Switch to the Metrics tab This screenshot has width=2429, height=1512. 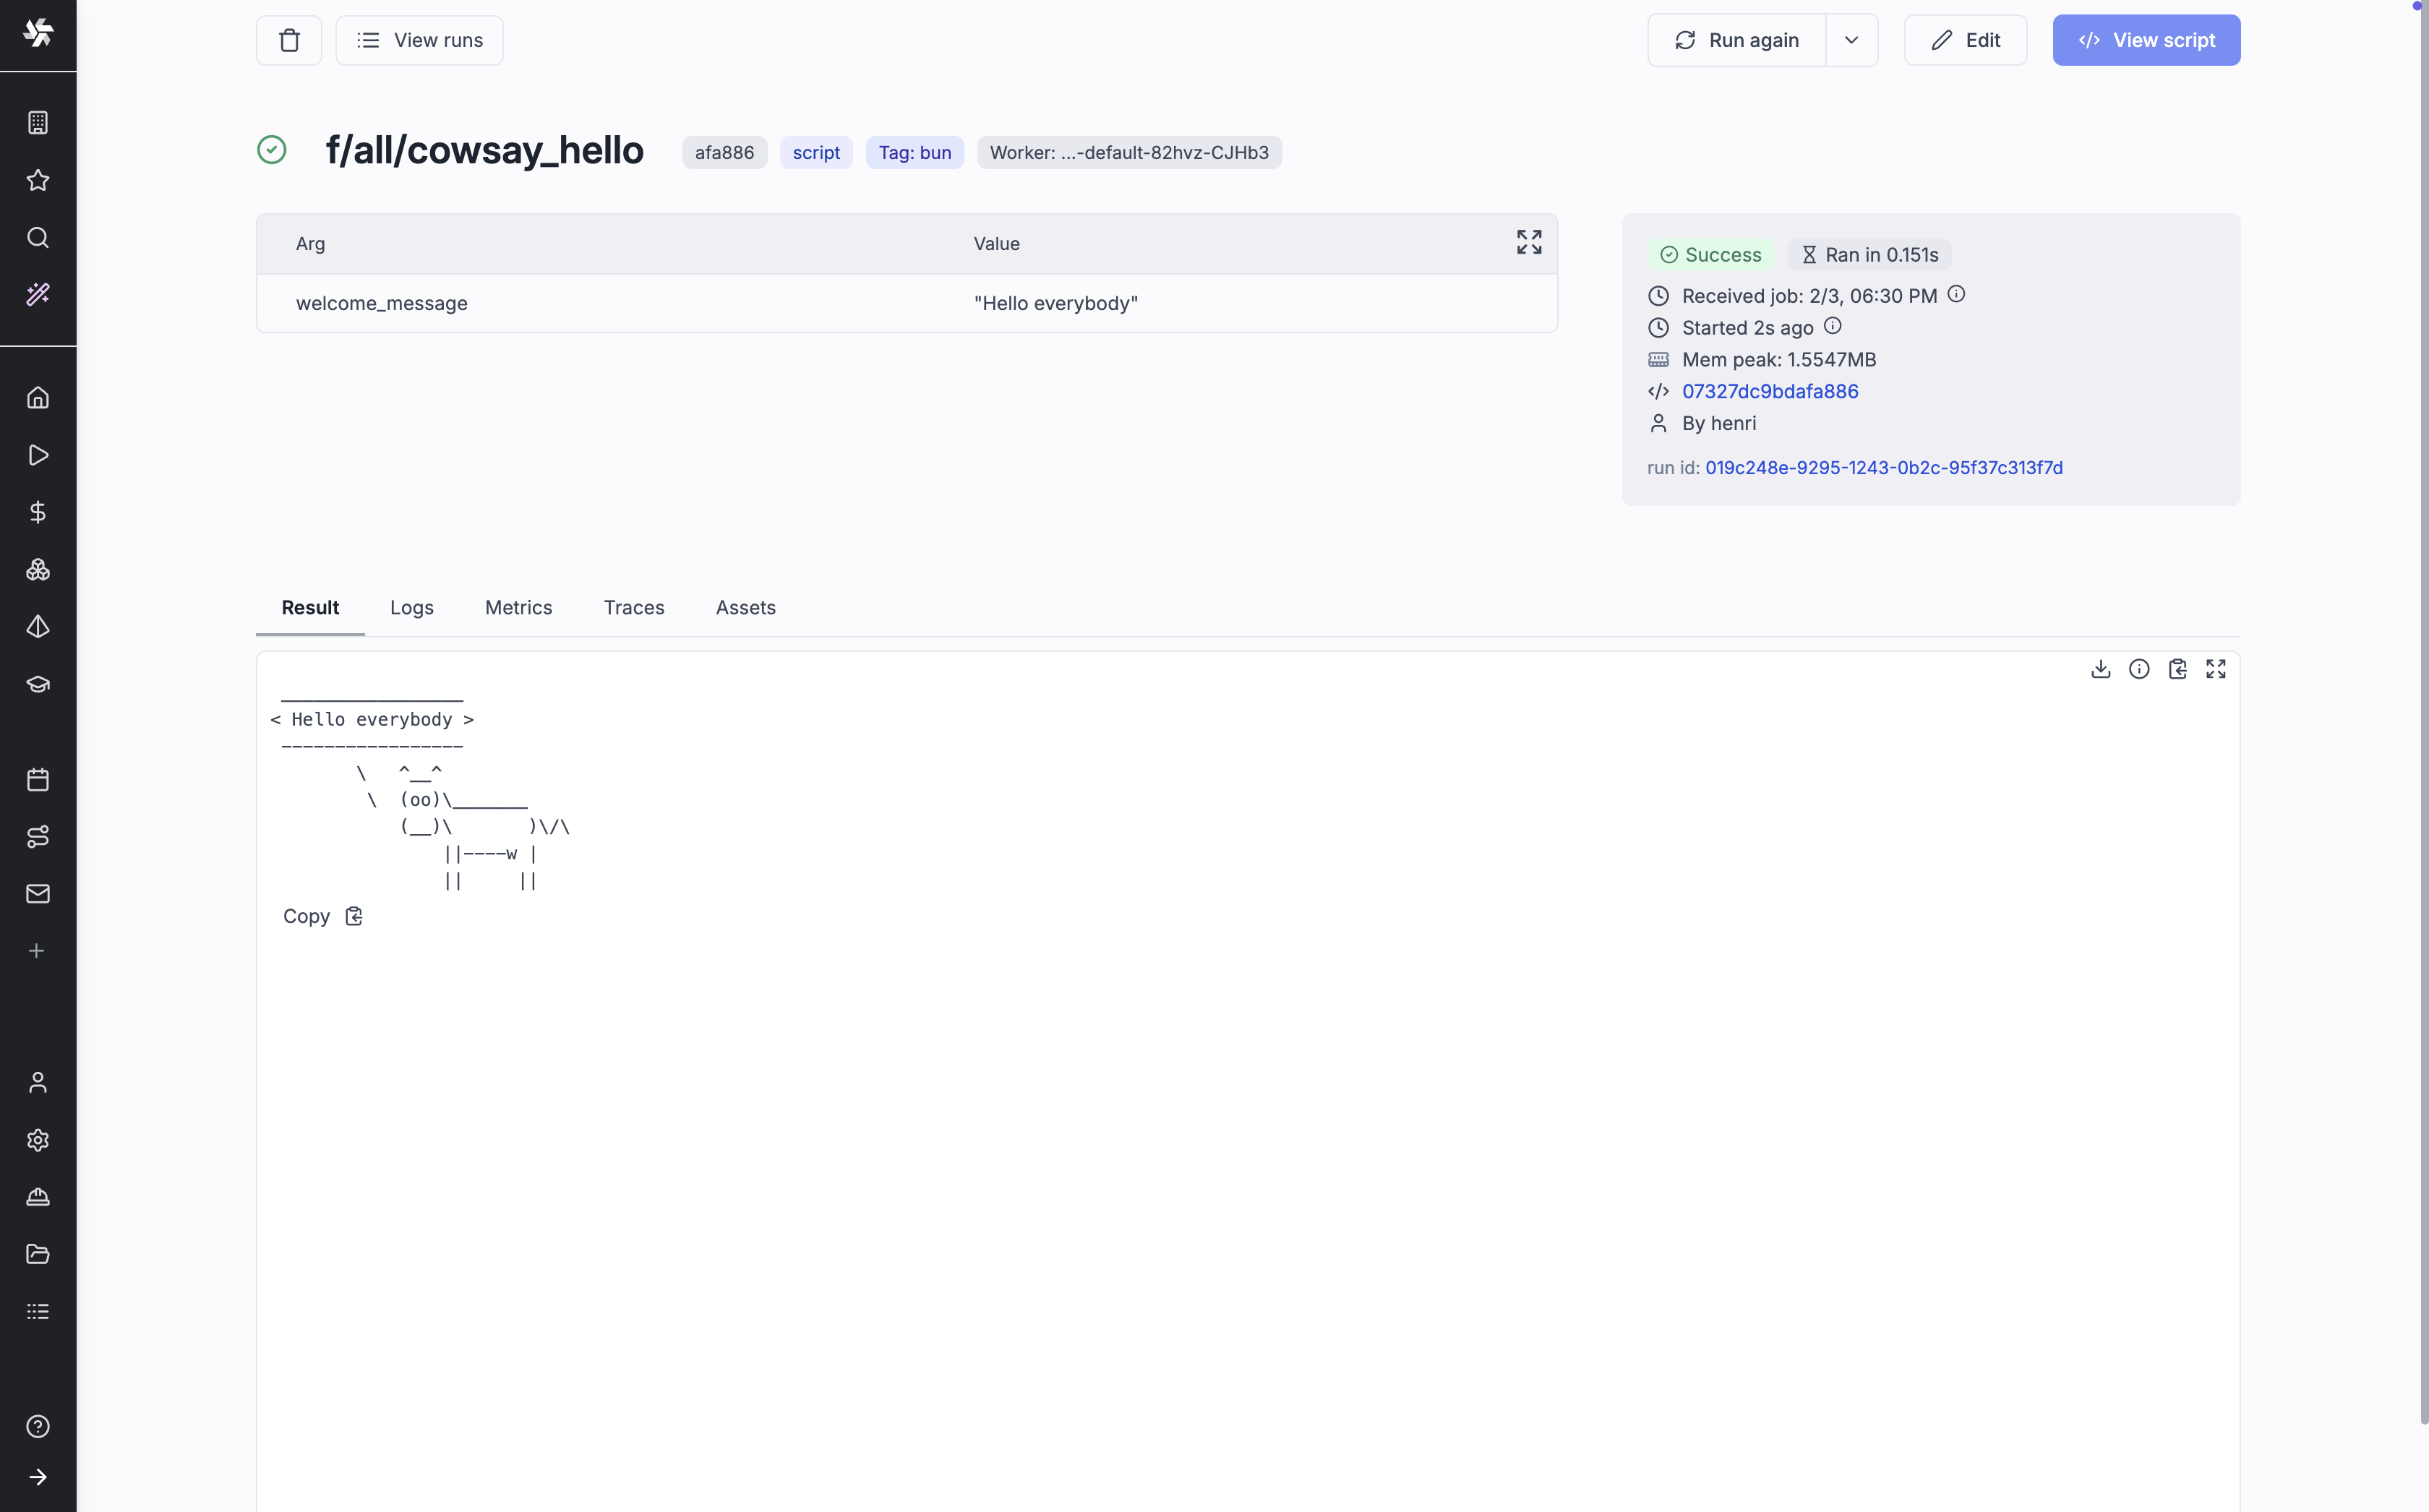518,607
